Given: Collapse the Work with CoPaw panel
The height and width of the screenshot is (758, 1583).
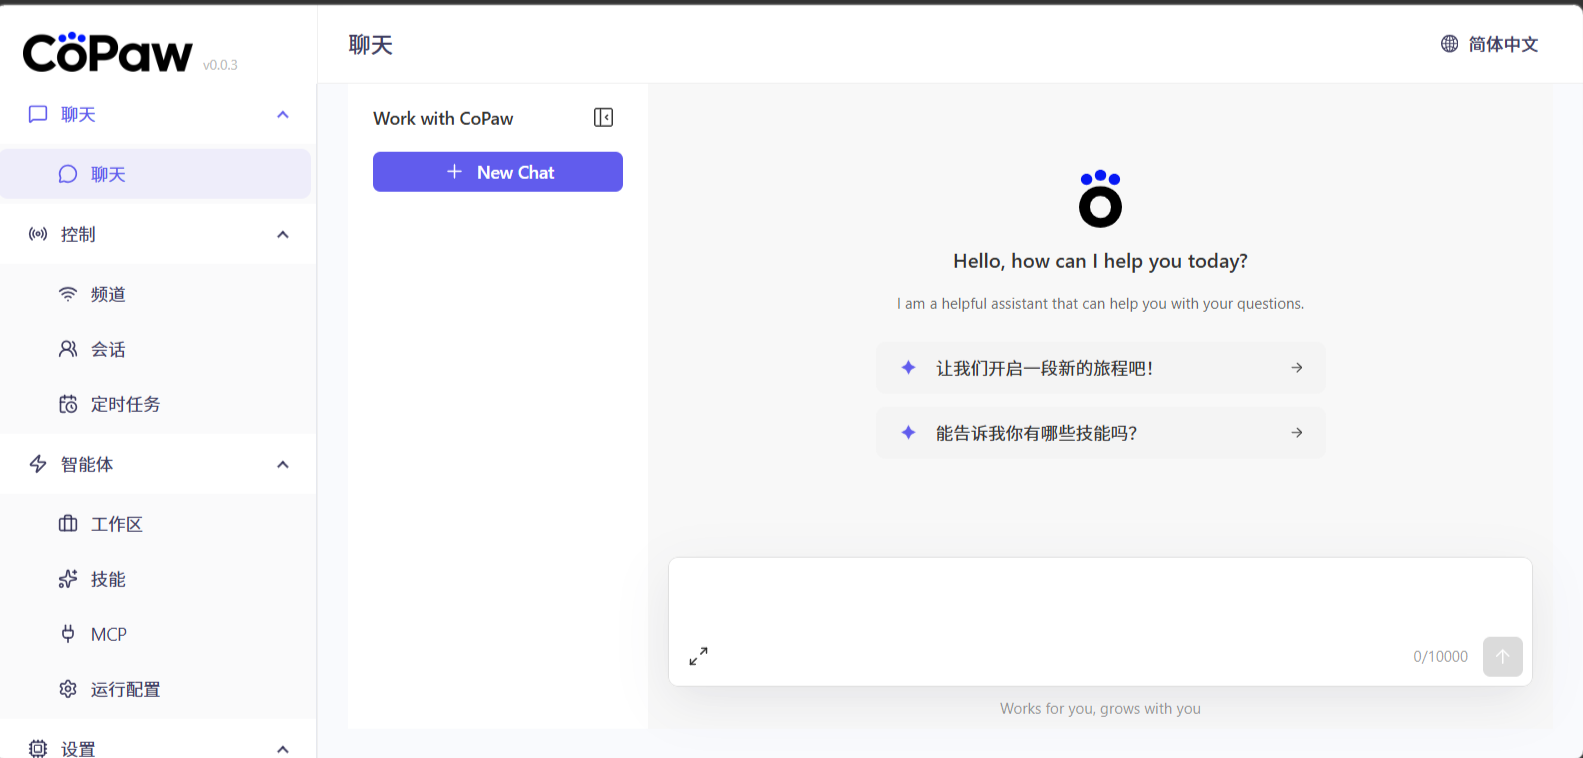Looking at the screenshot, I should [x=603, y=118].
